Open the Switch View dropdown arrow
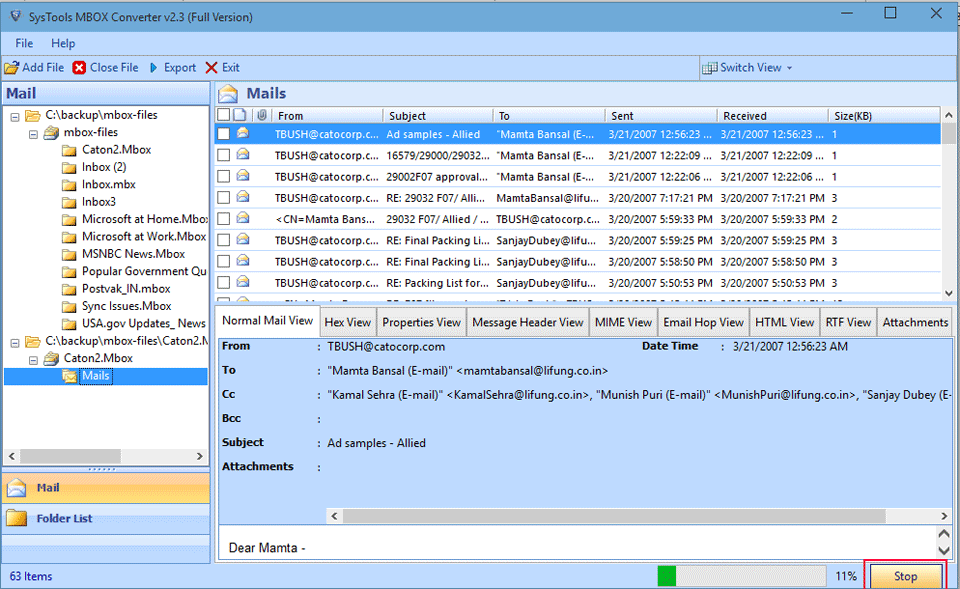Screen dimensions: 960x589 tap(790, 68)
